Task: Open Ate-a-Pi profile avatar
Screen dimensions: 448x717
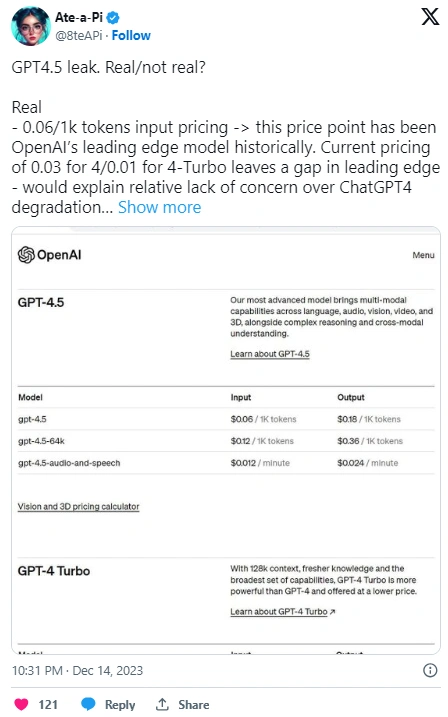Action: coord(31,26)
